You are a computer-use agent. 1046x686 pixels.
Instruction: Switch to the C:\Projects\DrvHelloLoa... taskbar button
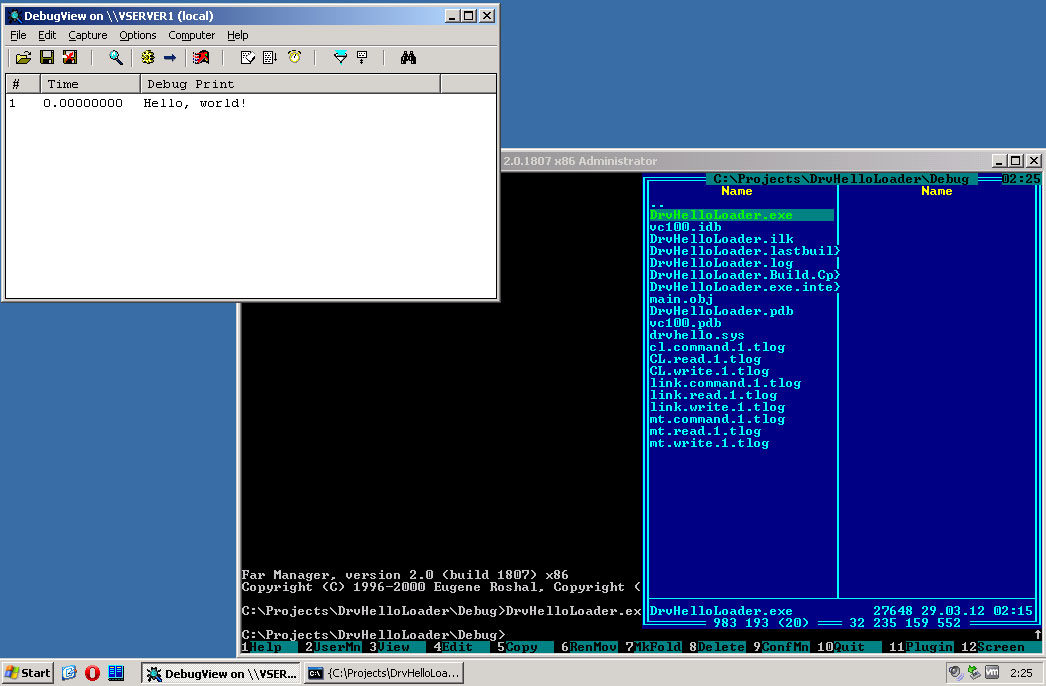pyautogui.click(x=384, y=673)
